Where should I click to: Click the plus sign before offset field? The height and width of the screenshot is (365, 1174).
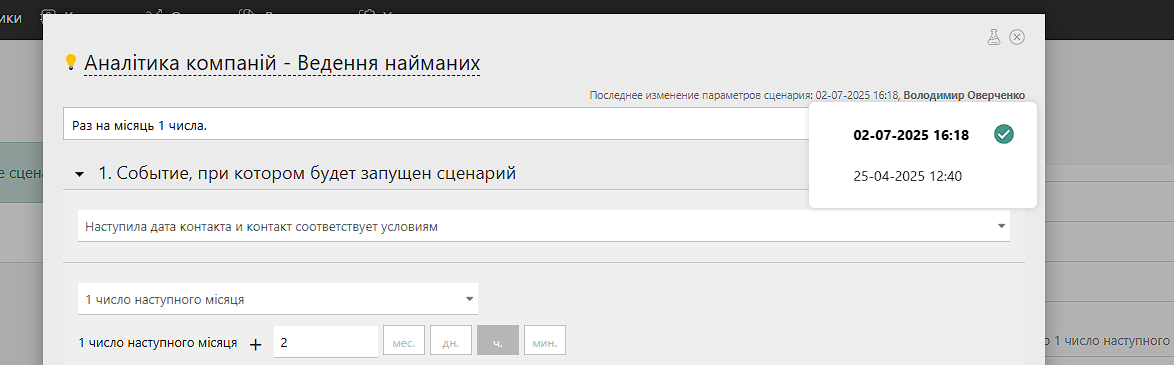click(x=256, y=344)
